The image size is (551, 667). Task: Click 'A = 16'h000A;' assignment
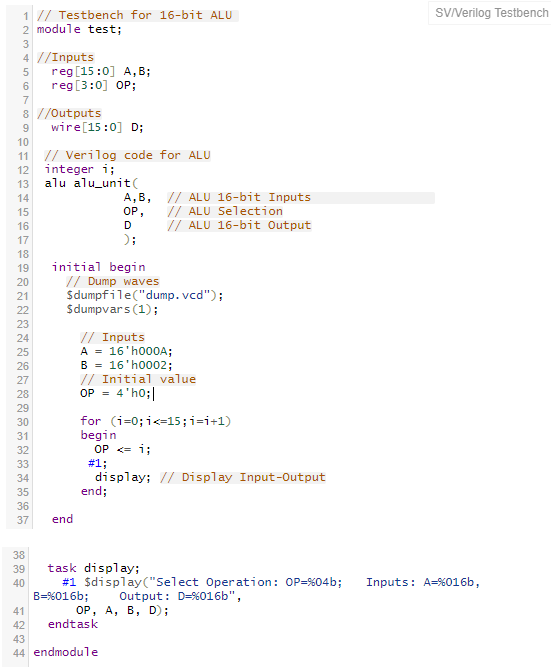click(126, 351)
